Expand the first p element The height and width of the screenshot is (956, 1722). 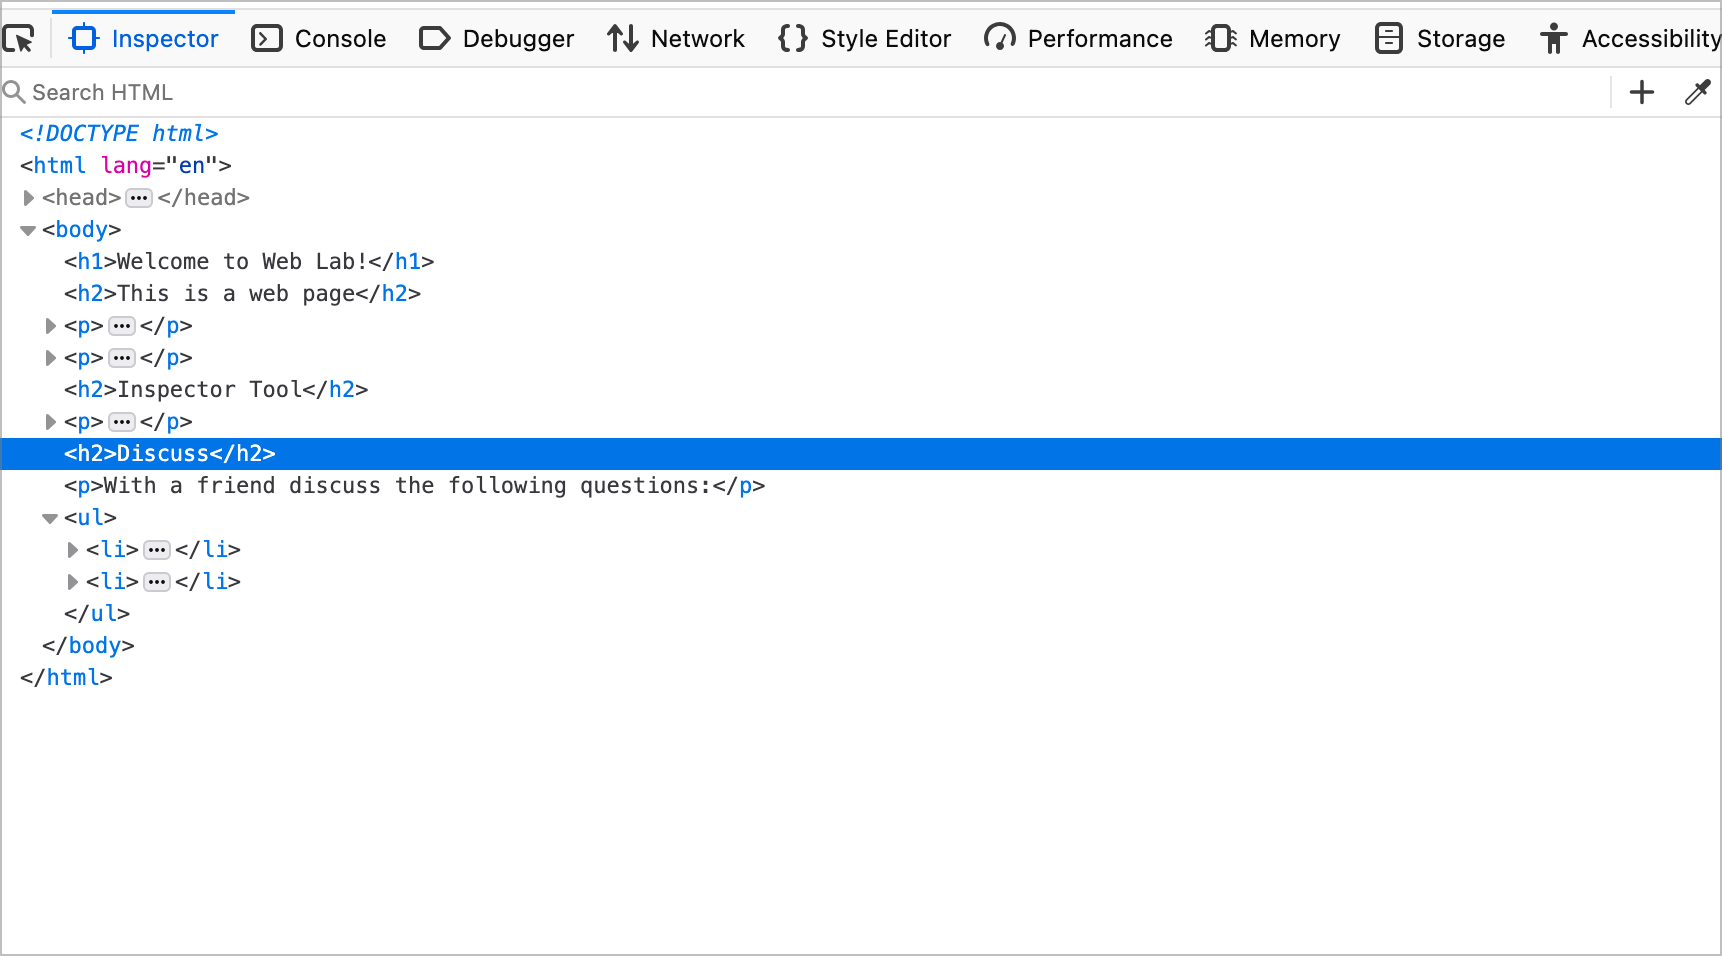[x=51, y=326]
